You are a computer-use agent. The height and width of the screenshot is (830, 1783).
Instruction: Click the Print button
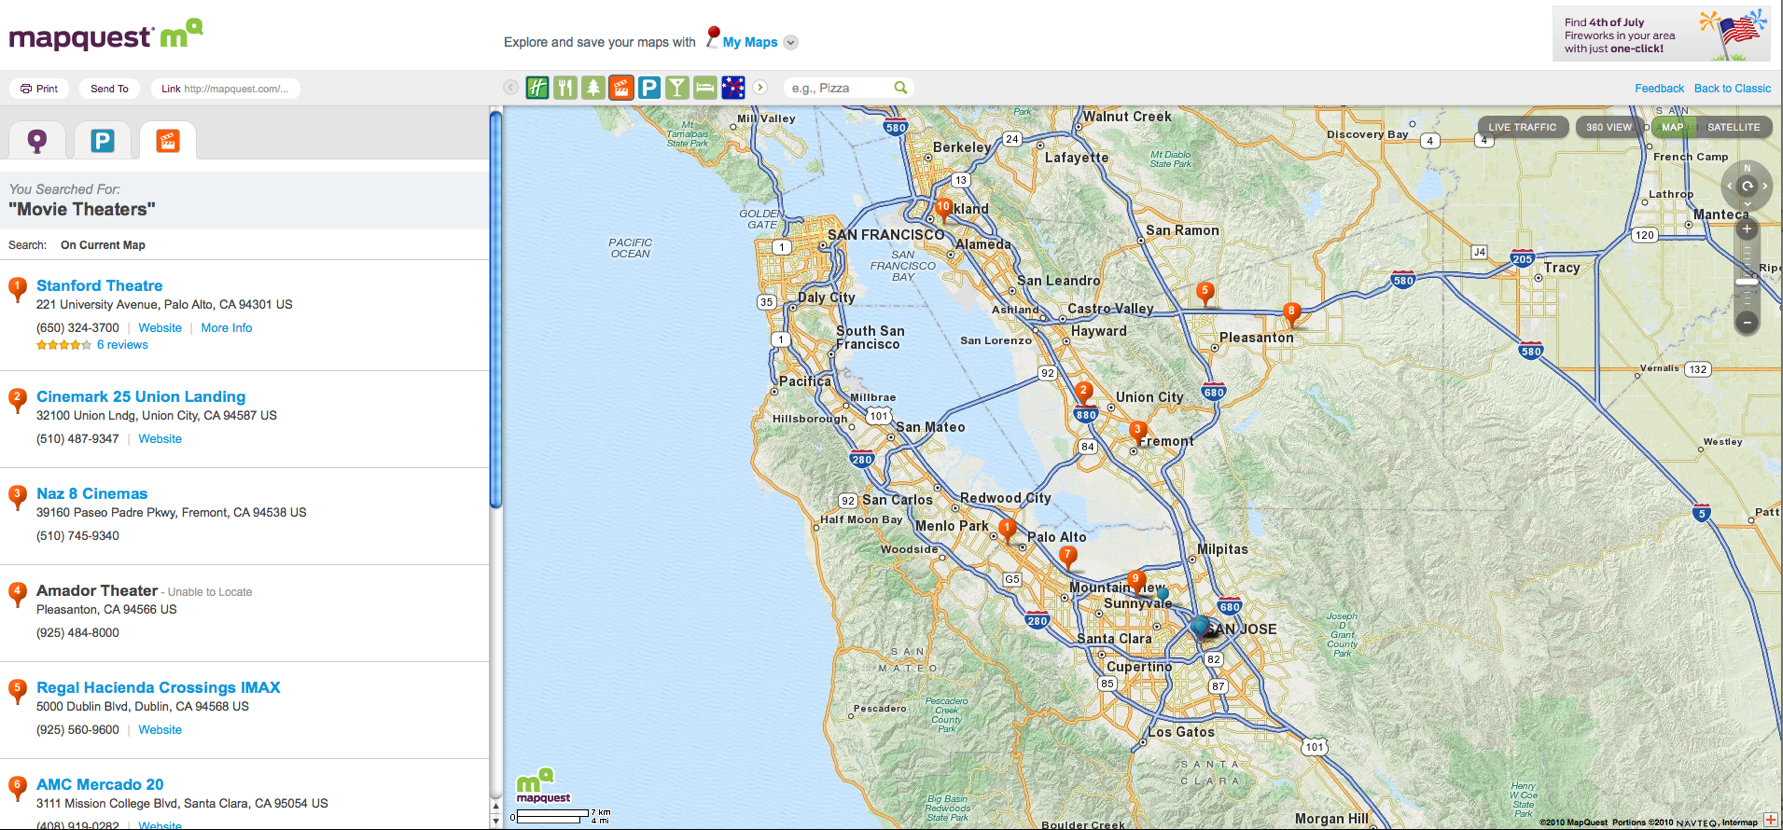40,89
